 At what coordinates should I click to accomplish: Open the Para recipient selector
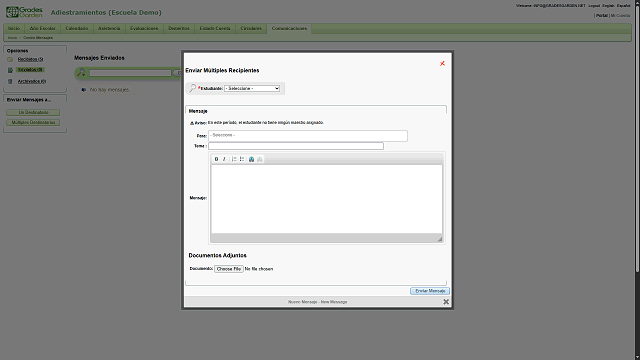pyautogui.click(x=308, y=136)
